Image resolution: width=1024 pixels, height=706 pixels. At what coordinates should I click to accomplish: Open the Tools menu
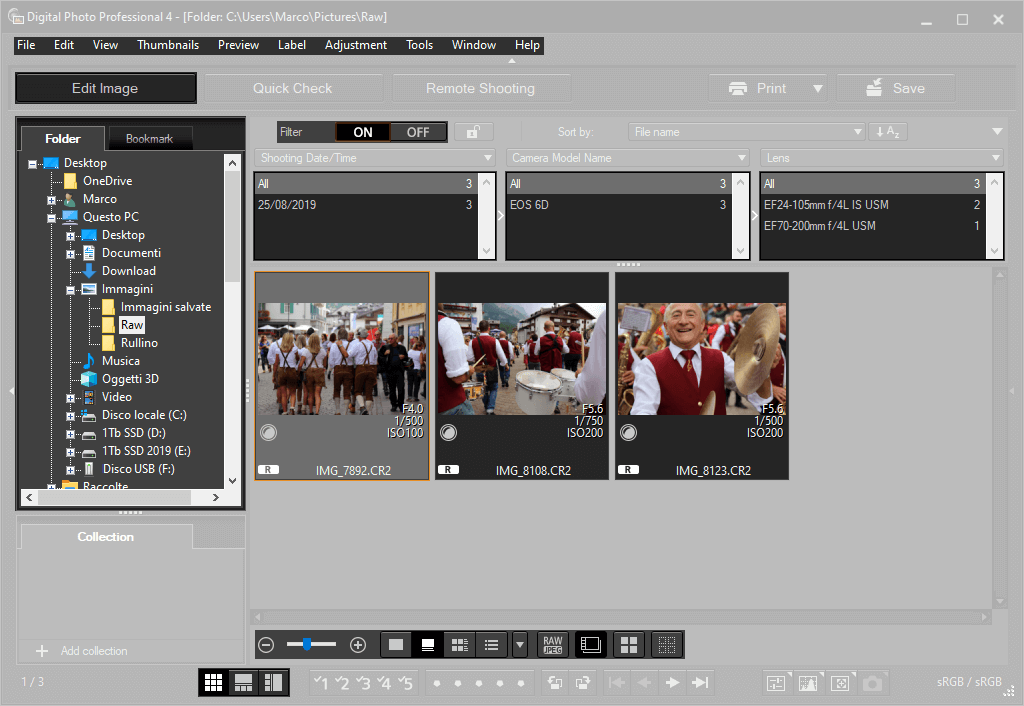(x=419, y=45)
